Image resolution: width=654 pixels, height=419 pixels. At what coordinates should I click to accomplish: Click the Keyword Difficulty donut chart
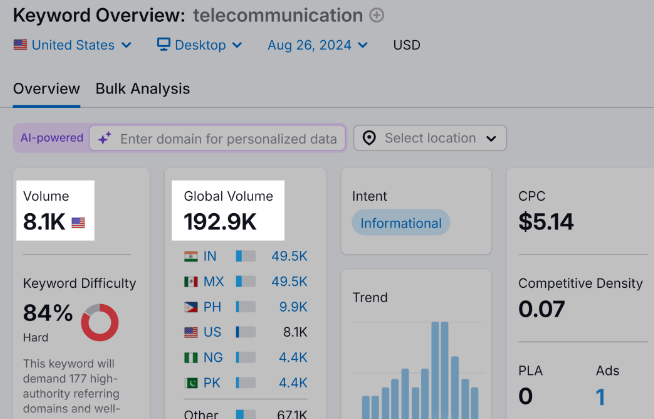(100, 322)
